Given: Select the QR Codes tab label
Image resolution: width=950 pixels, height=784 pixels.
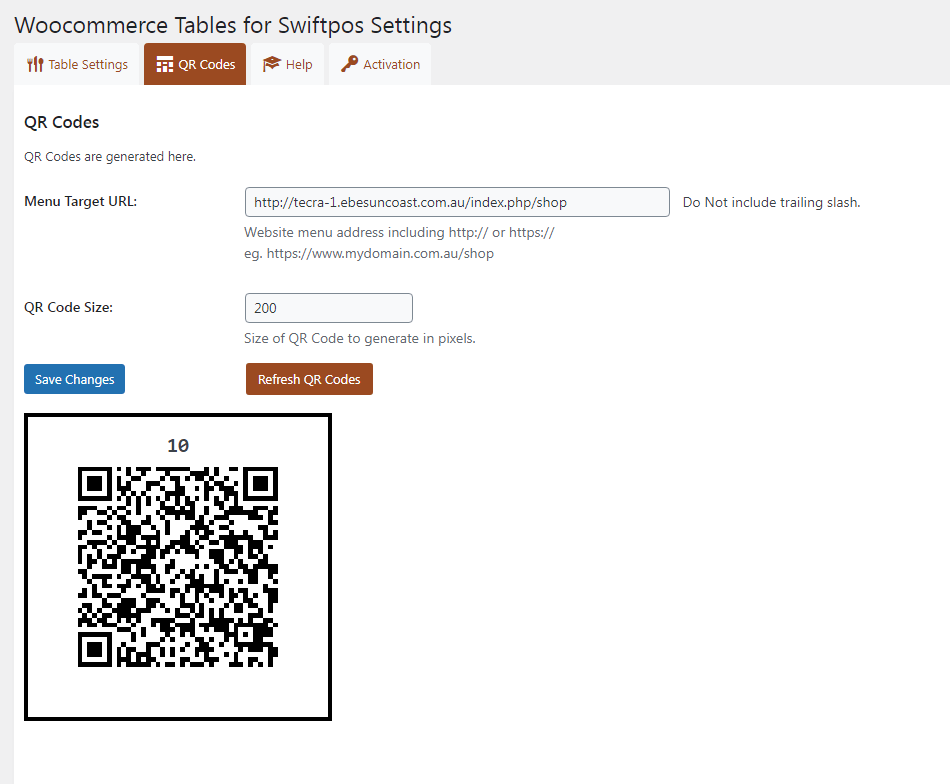Looking at the screenshot, I should (x=207, y=64).
